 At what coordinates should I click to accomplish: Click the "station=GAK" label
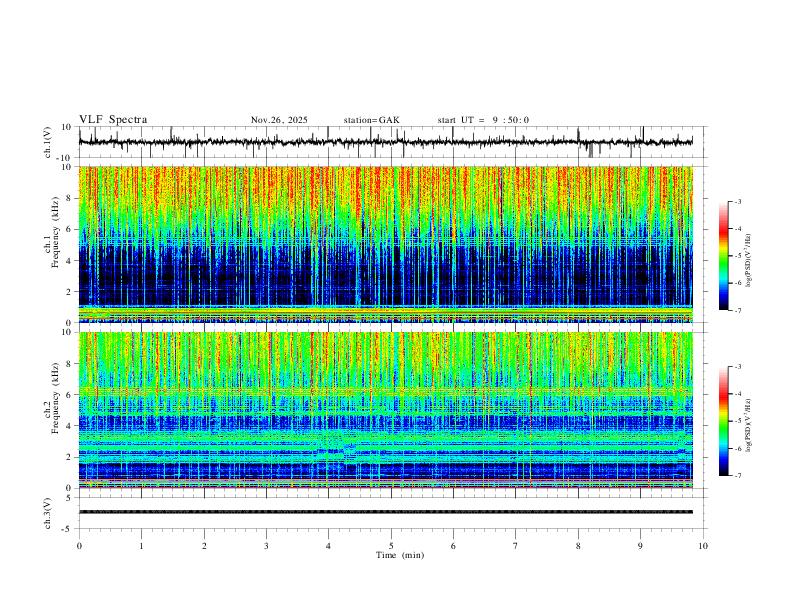click(372, 120)
